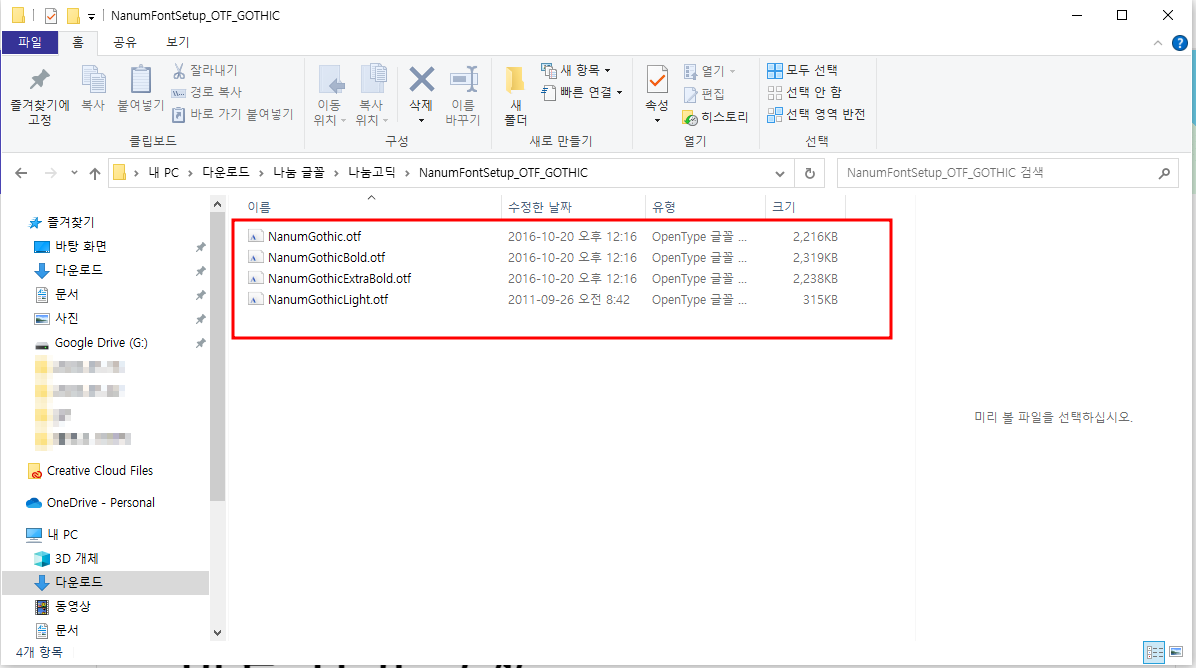Switch to Large icons view in status bar
1196x668 pixels.
(1175, 652)
